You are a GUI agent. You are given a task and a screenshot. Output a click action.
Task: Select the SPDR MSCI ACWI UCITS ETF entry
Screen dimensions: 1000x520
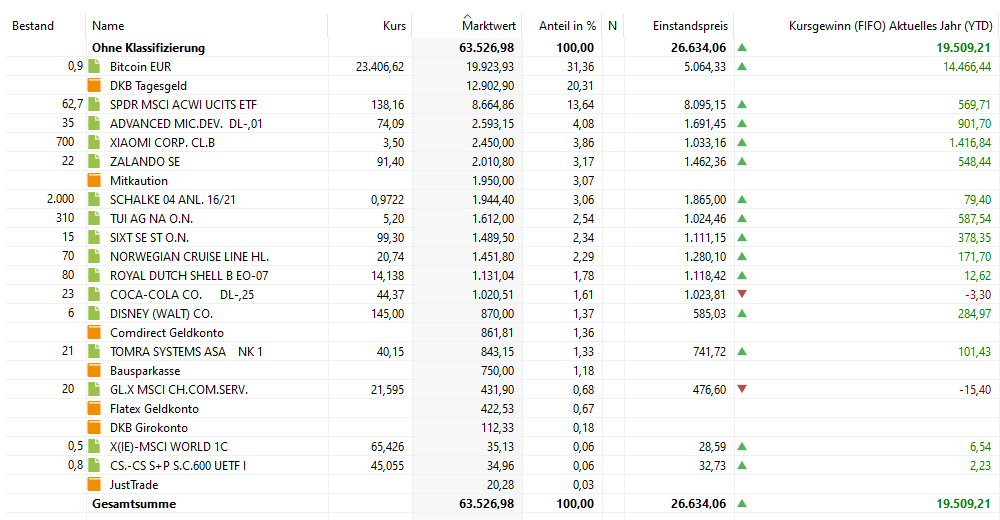183,105
